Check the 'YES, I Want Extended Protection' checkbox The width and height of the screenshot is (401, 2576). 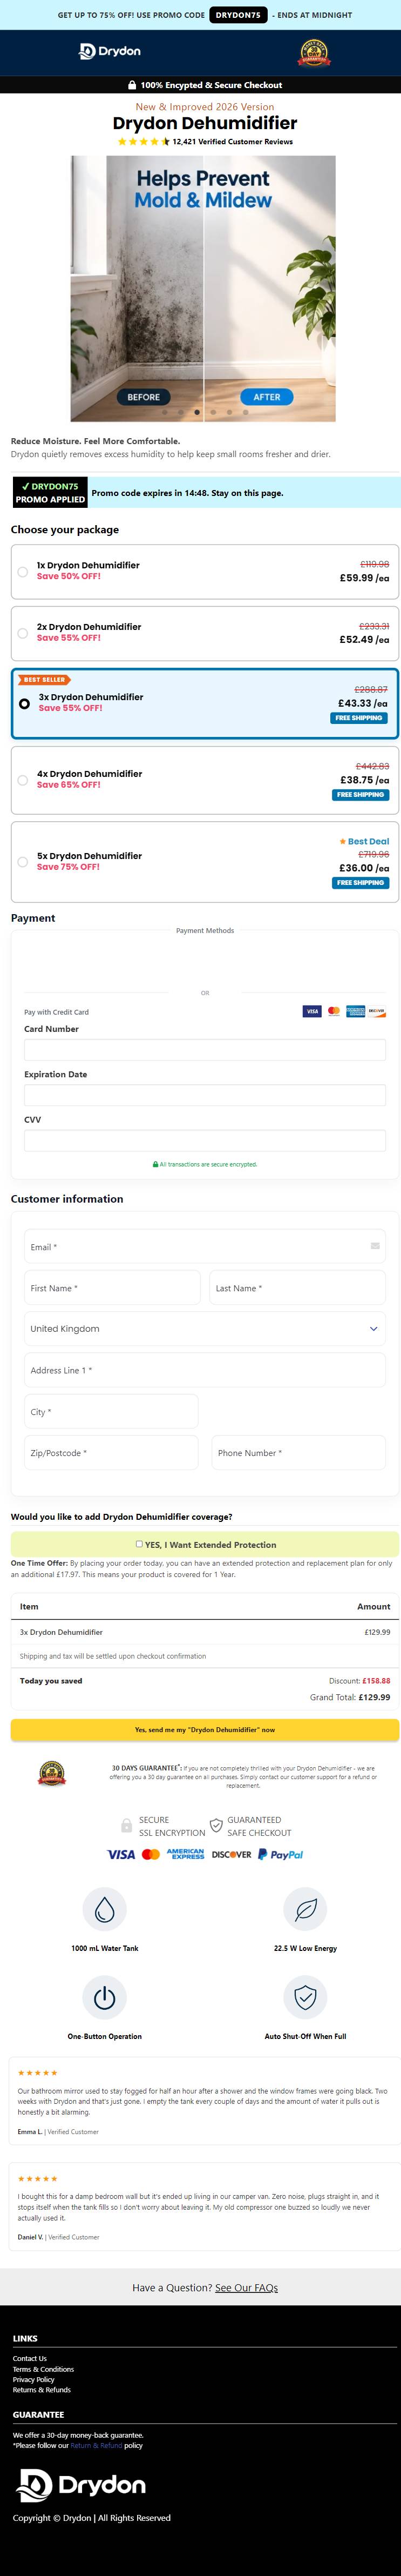(139, 1543)
